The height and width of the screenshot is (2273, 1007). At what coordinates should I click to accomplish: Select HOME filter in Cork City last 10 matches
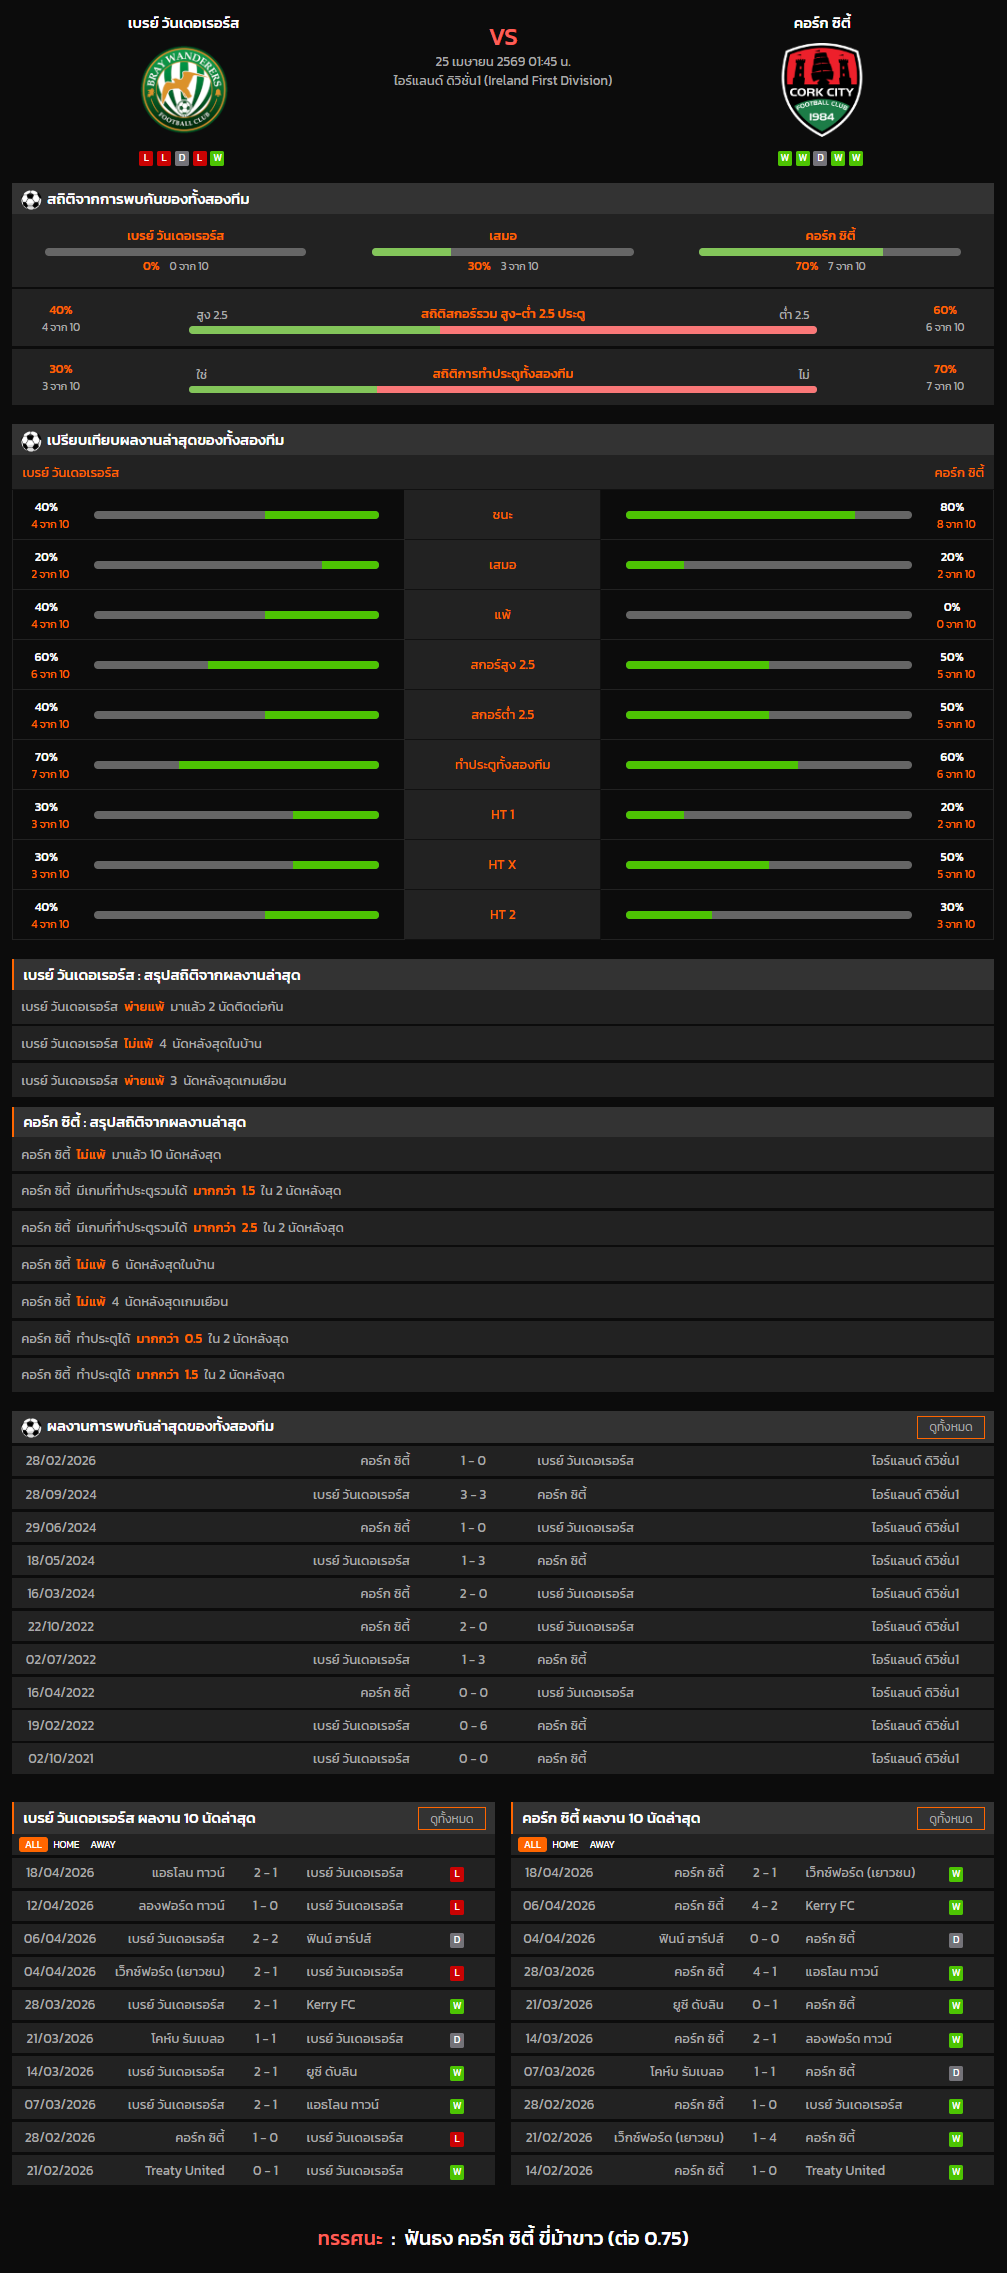[565, 1844]
